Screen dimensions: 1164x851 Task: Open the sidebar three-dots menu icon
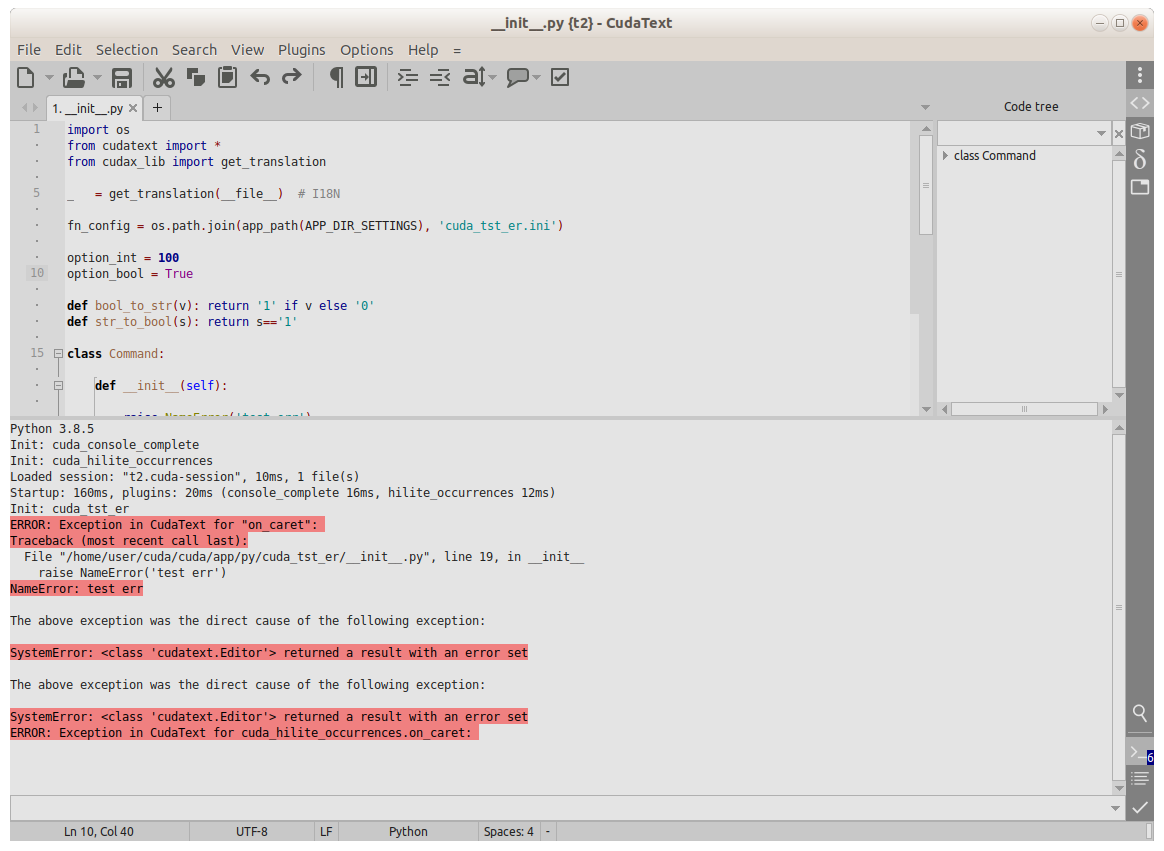[1140, 75]
